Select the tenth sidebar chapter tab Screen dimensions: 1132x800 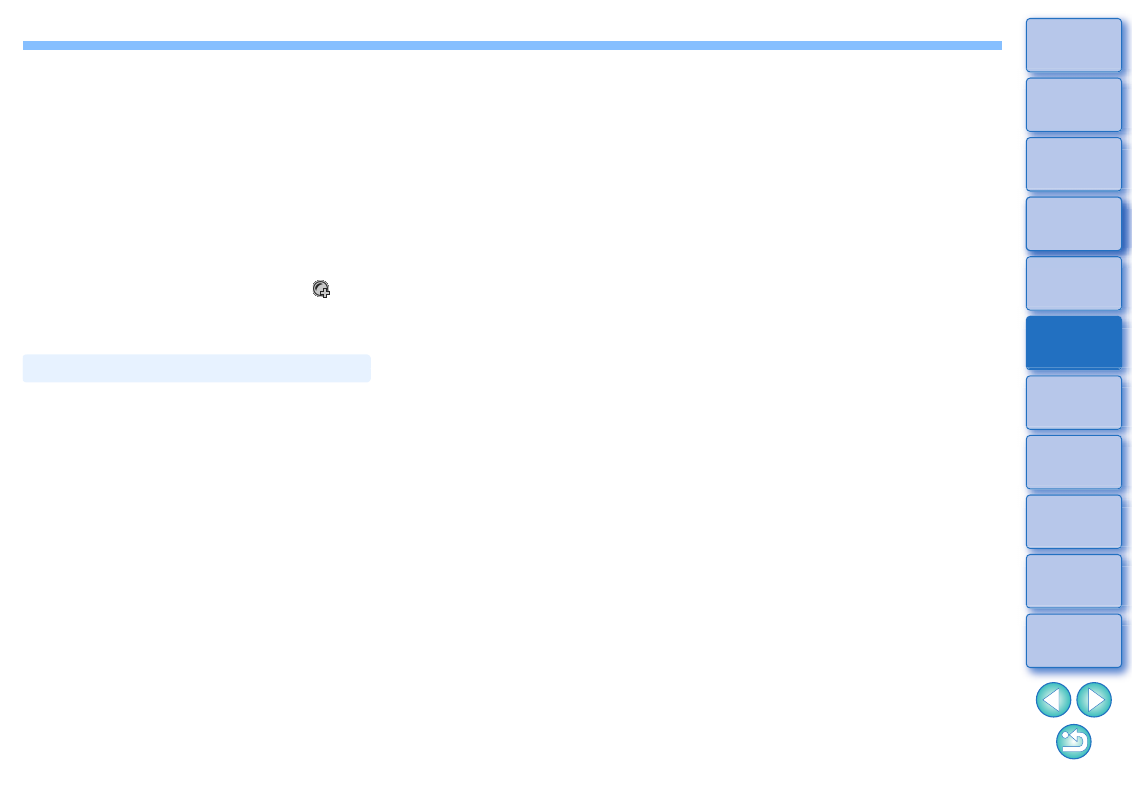click(1074, 581)
